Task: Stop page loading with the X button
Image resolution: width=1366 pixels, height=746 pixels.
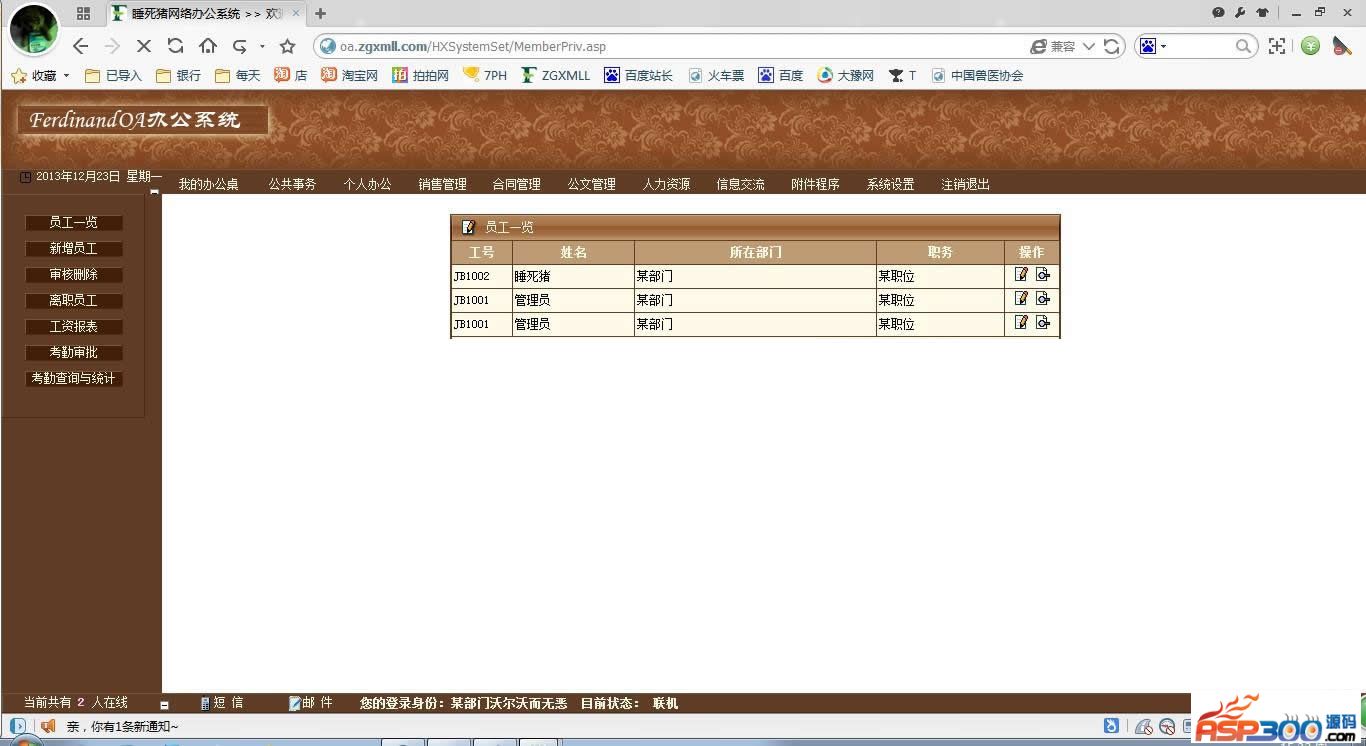Action: tap(143, 46)
